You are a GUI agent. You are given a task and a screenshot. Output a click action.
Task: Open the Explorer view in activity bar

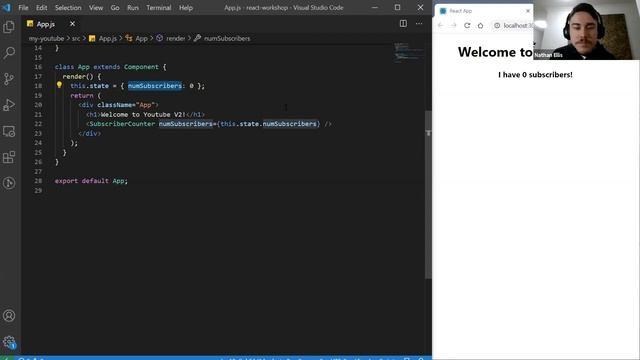9,27
